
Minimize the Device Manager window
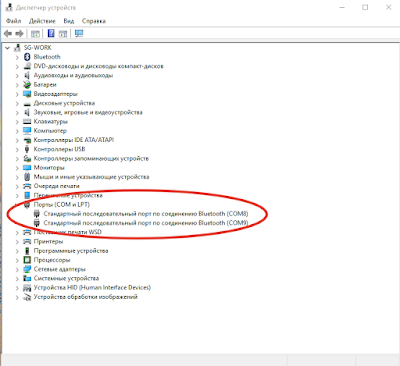(x=342, y=7)
